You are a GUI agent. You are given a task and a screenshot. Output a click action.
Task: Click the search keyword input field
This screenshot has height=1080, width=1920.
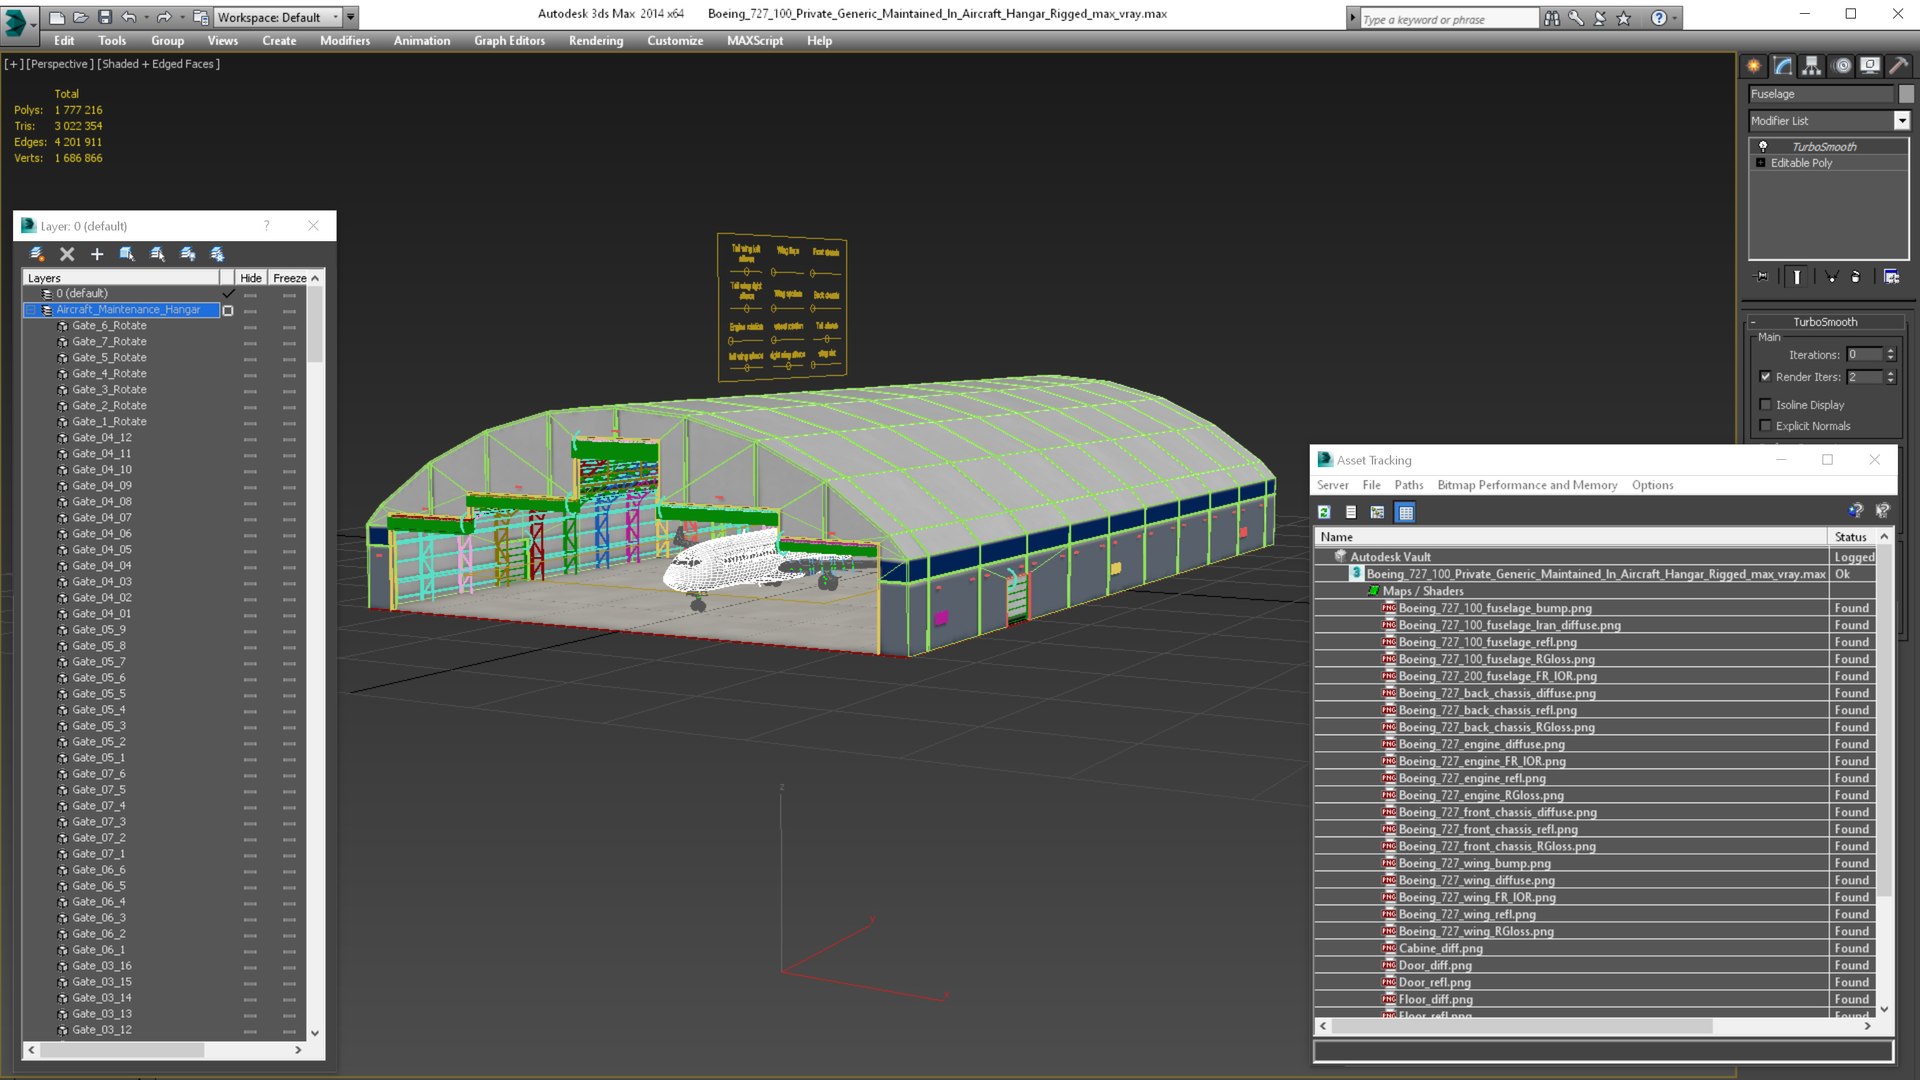(1448, 19)
